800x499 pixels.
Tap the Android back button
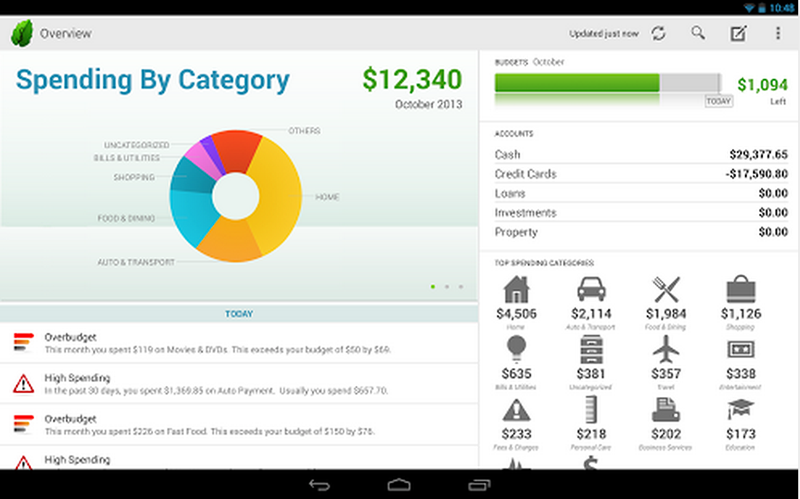[319, 485]
